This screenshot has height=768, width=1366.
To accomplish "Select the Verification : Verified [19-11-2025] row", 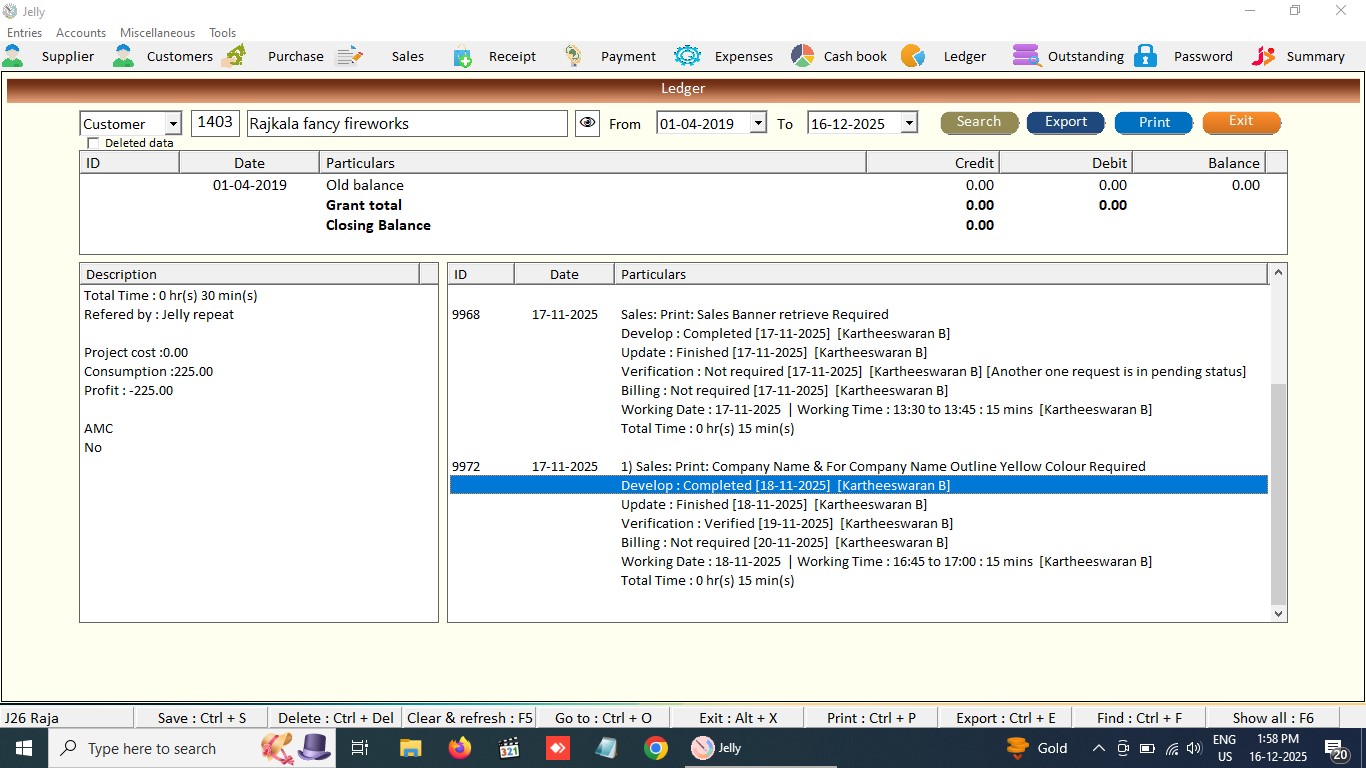I will [x=859, y=523].
